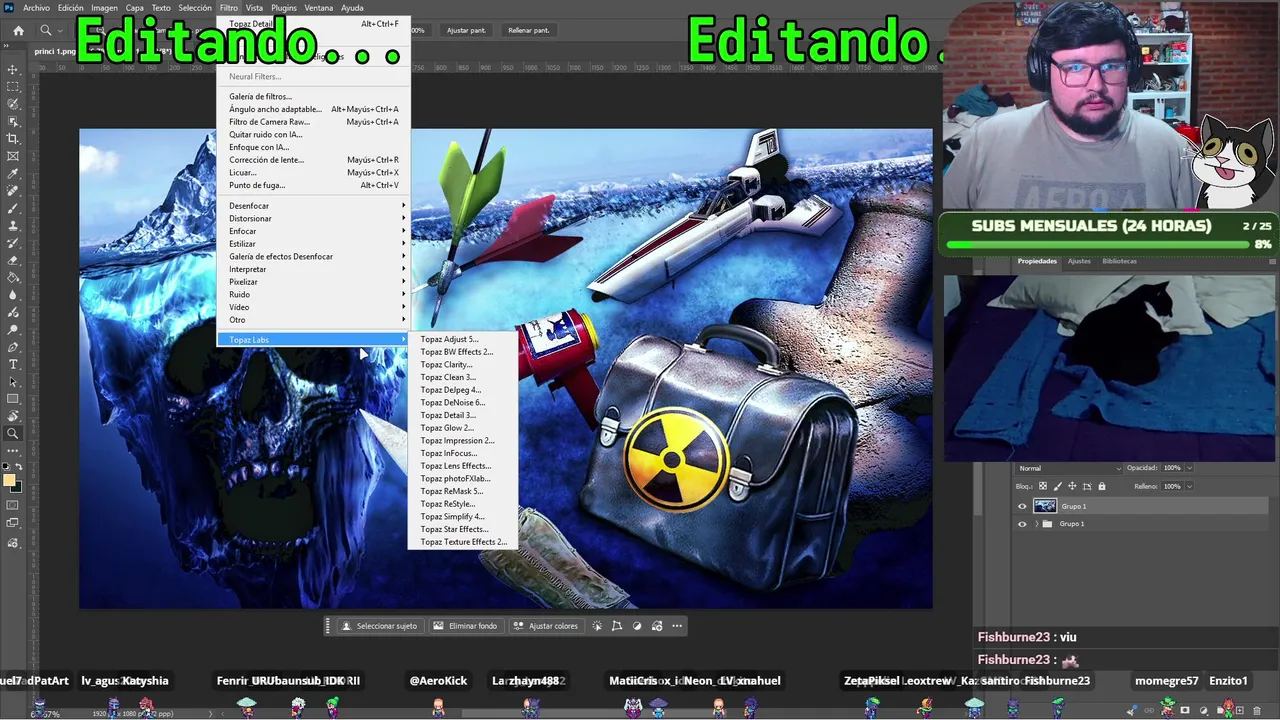Select the Eyedropper tool
Viewport: 1280px width, 720px height.
[13, 173]
